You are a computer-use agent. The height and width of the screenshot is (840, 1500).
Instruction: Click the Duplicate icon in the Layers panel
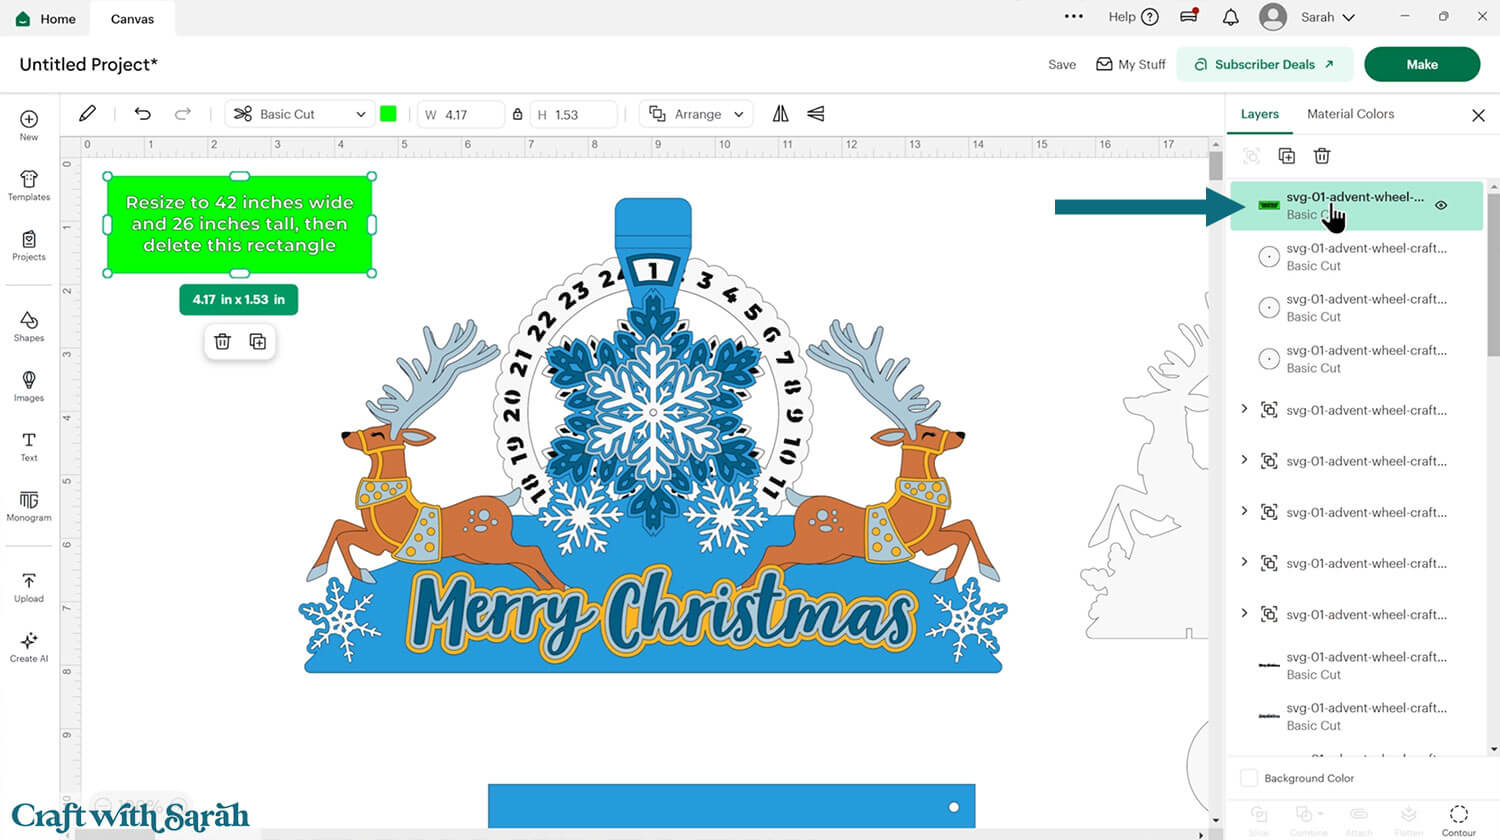(1287, 156)
